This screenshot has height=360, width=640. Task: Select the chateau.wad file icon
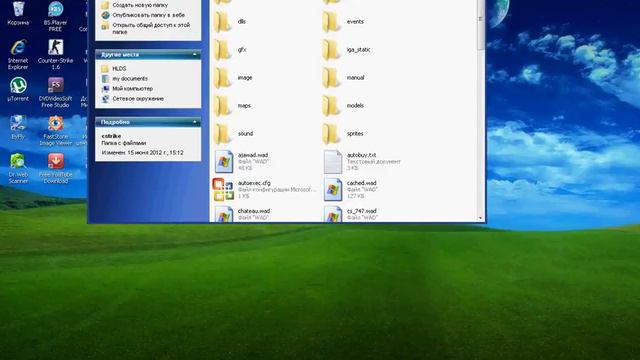tap(224, 214)
